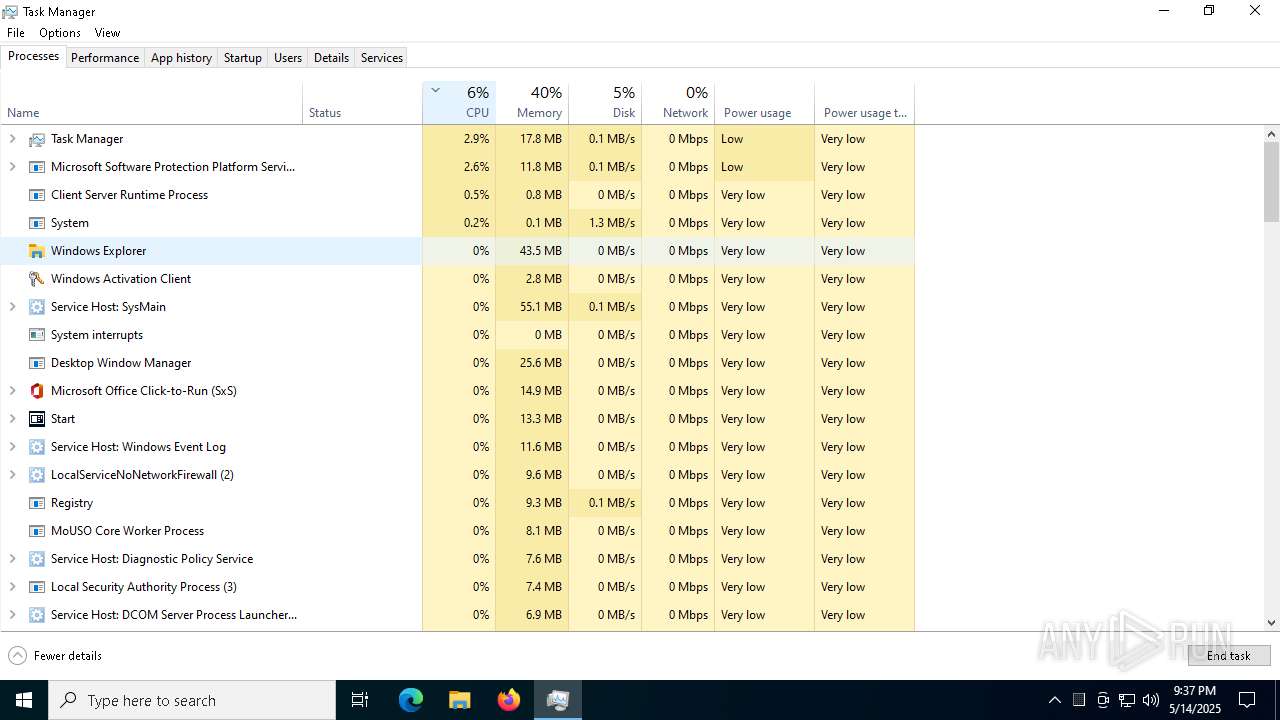
Task: Click the Windows Explorer folder icon
Action: click(x=37, y=251)
